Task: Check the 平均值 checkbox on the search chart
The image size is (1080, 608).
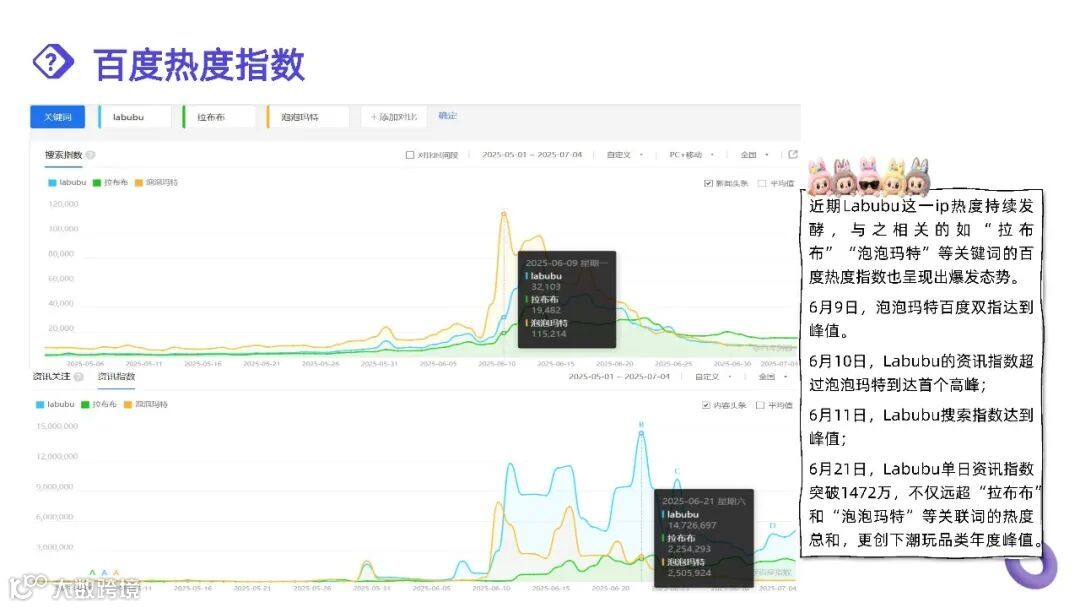Action: tap(762, 182)
